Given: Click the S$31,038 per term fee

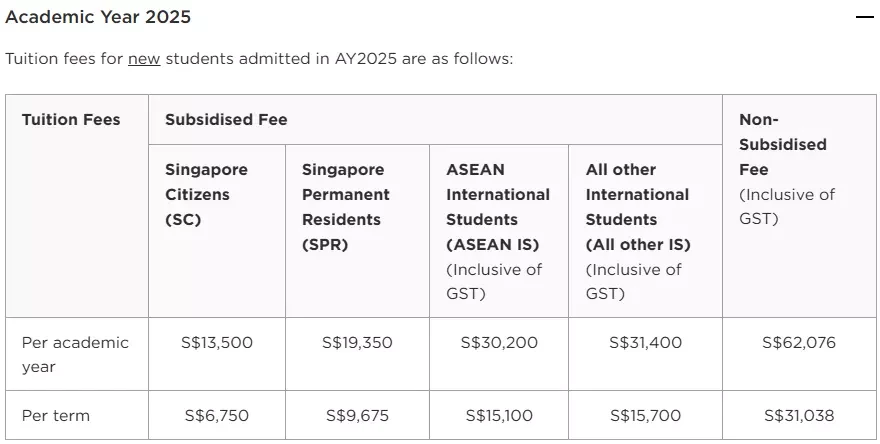Looking at the screenshot, I should [x=799, y=416].
